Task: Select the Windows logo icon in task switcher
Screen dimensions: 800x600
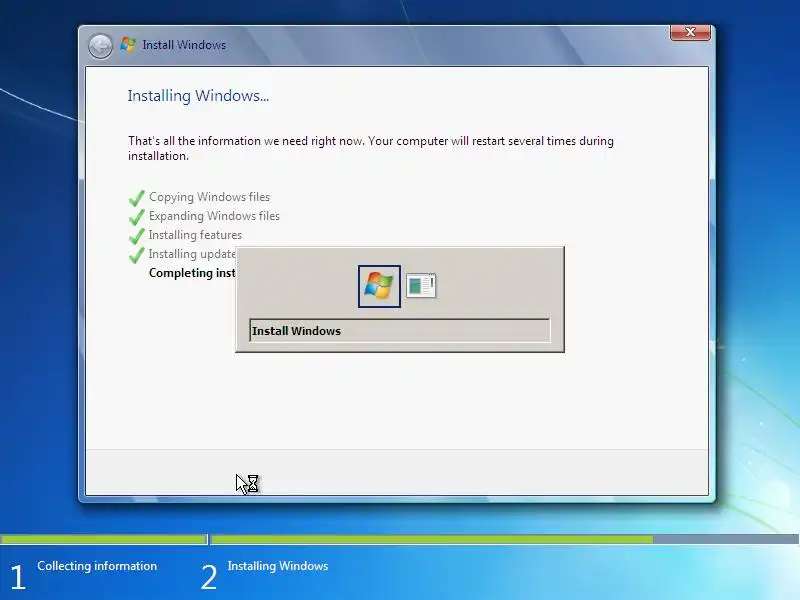Action: pos(379,286)
